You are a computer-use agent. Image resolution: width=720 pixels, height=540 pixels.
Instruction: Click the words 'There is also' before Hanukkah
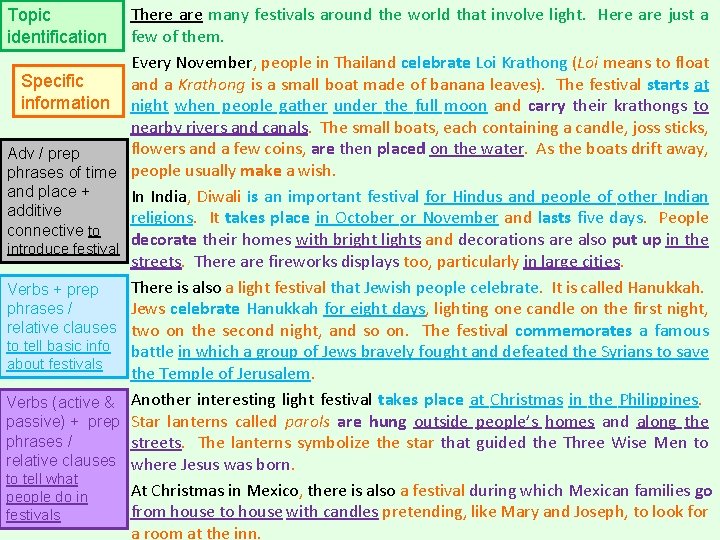coord(176,287)
